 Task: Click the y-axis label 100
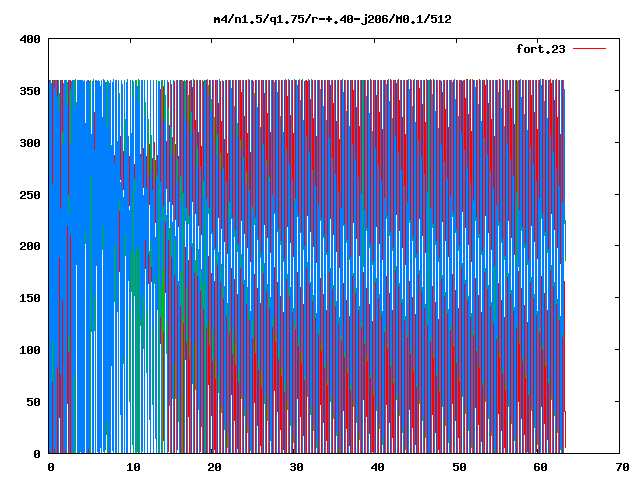click(x=30, y=350)
